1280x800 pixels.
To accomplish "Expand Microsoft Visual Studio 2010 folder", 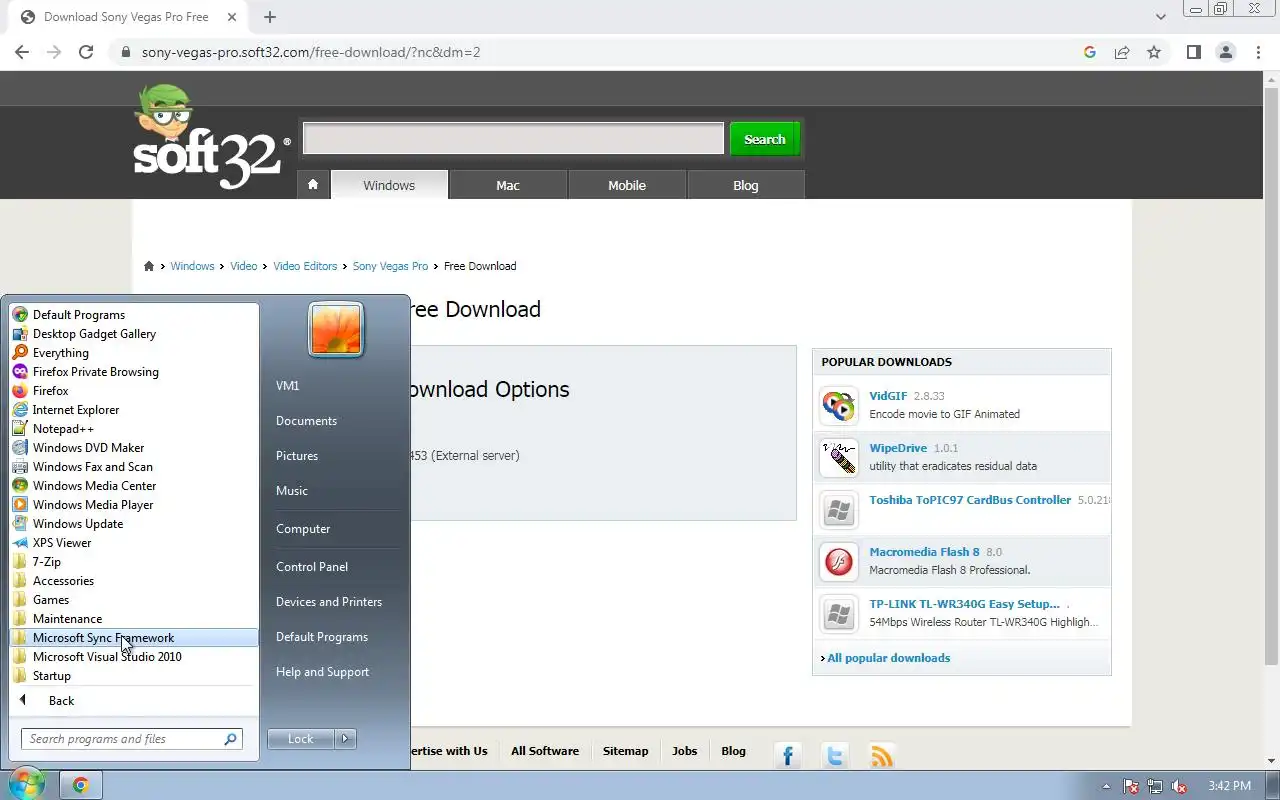I will [134, 657].
